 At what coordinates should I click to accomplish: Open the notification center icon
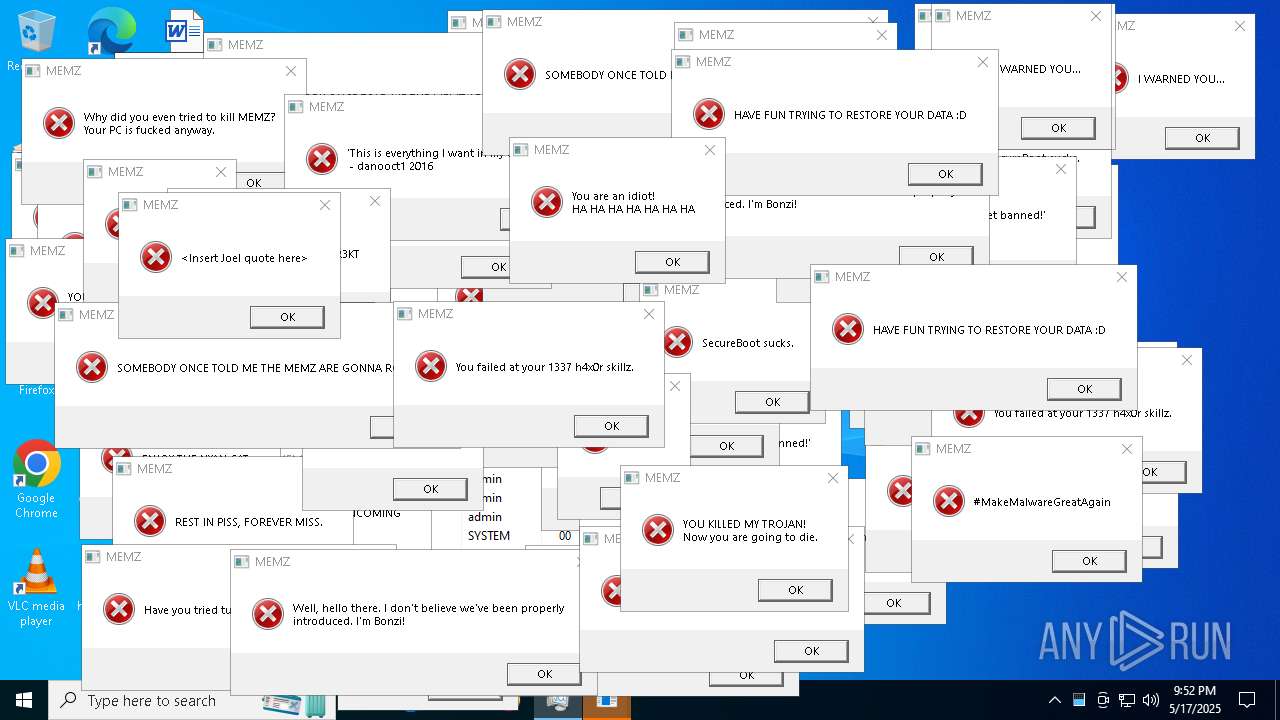1247,700
